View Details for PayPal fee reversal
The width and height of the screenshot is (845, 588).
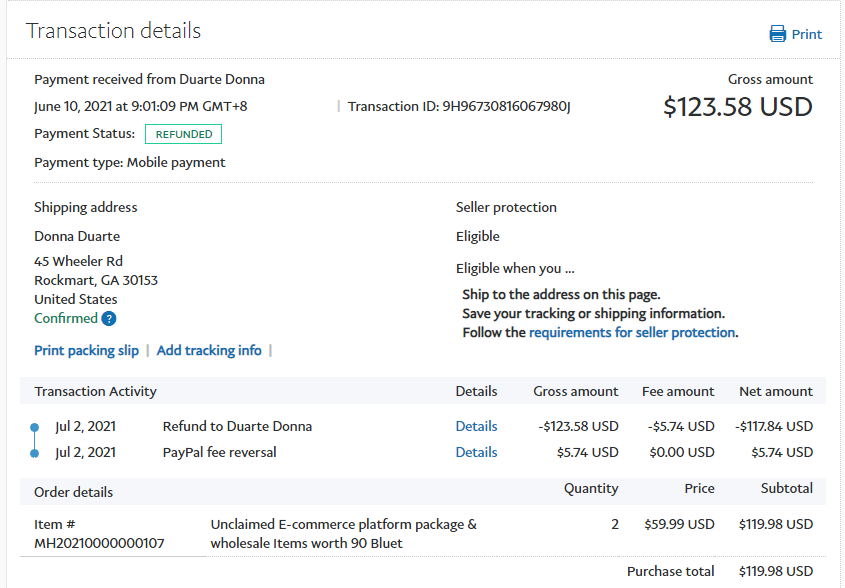point(476,452)
